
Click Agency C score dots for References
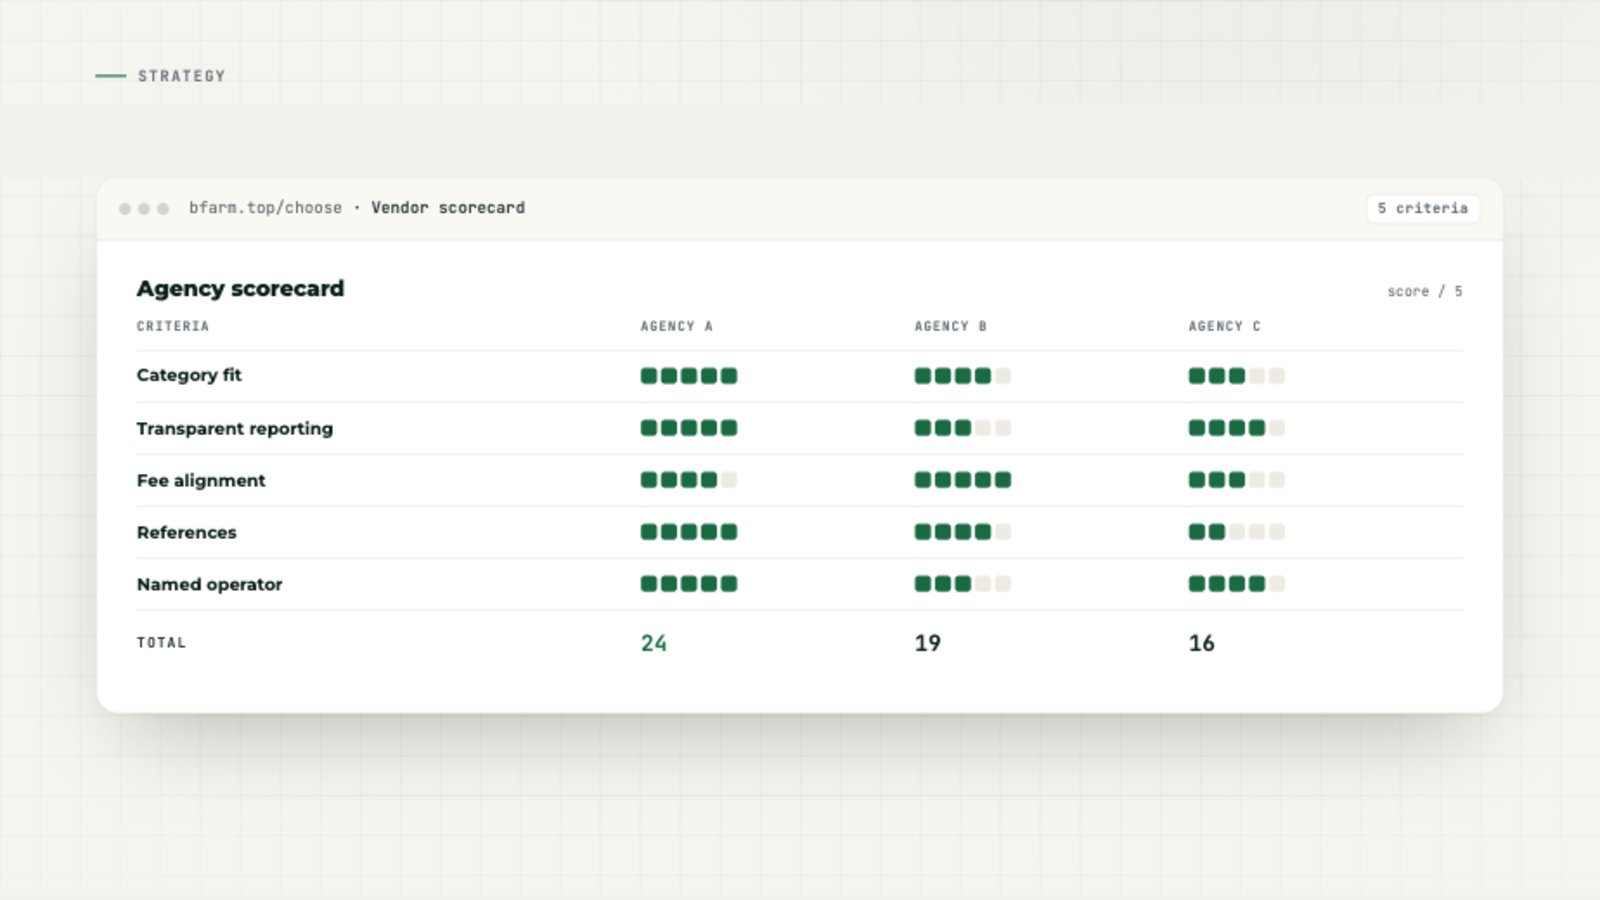(x=1237, y=532)
